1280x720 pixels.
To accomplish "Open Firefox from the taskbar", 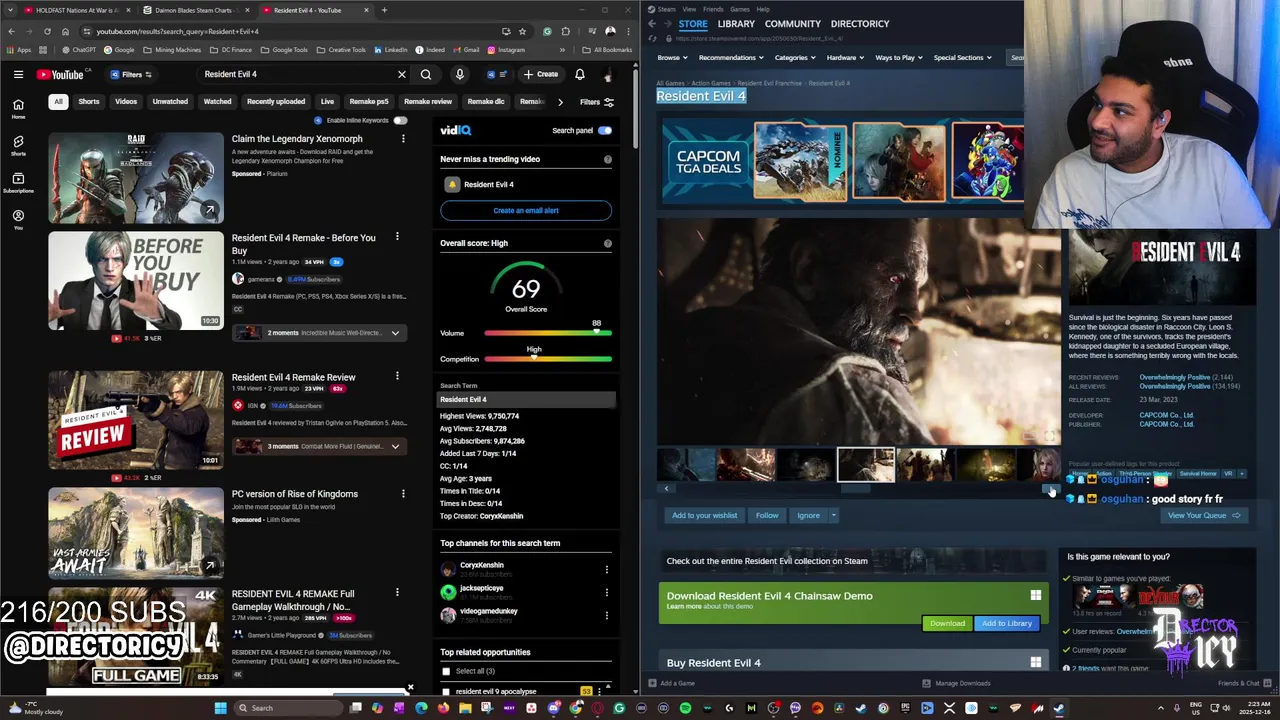I will tap(443, 708).
